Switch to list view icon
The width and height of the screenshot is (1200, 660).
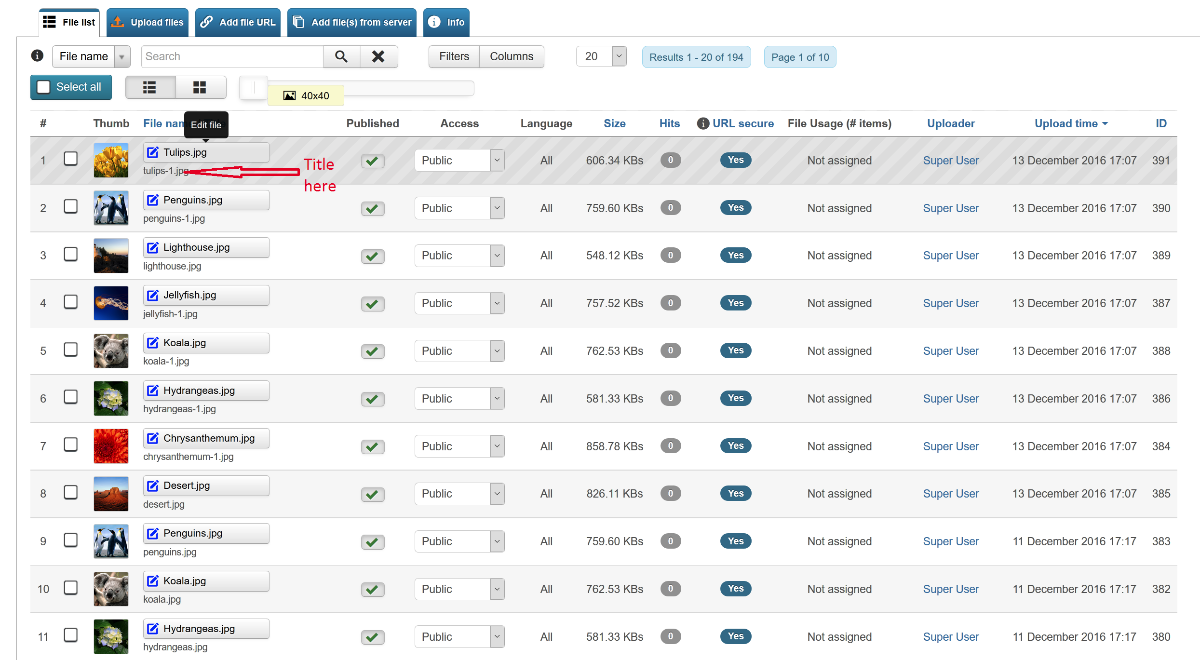(150, 88)
